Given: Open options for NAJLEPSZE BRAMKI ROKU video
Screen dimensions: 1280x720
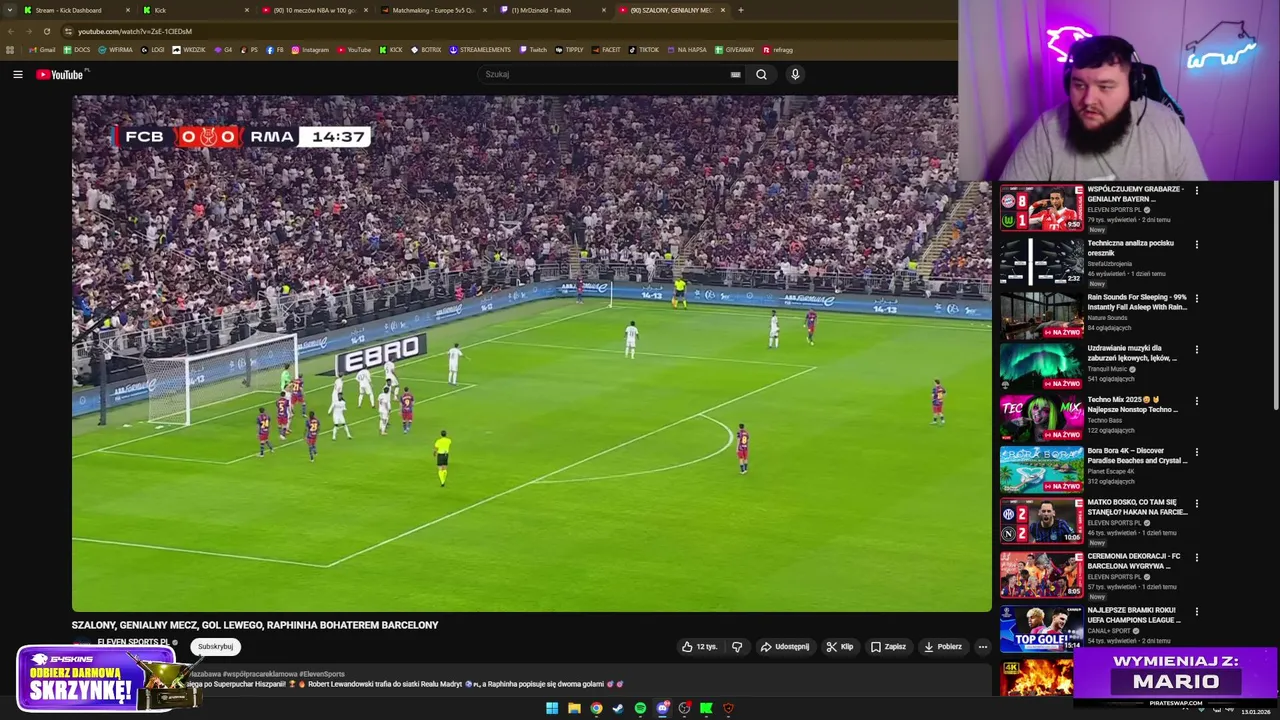Looking at the screenshot, I should tap(1196, 611).
